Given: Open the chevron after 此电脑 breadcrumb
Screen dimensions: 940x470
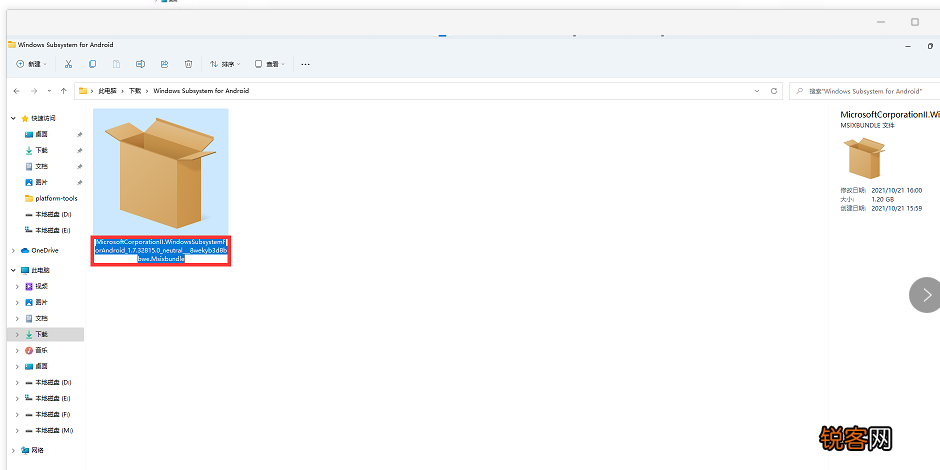Looking at the screenshot, I should 122,91.
